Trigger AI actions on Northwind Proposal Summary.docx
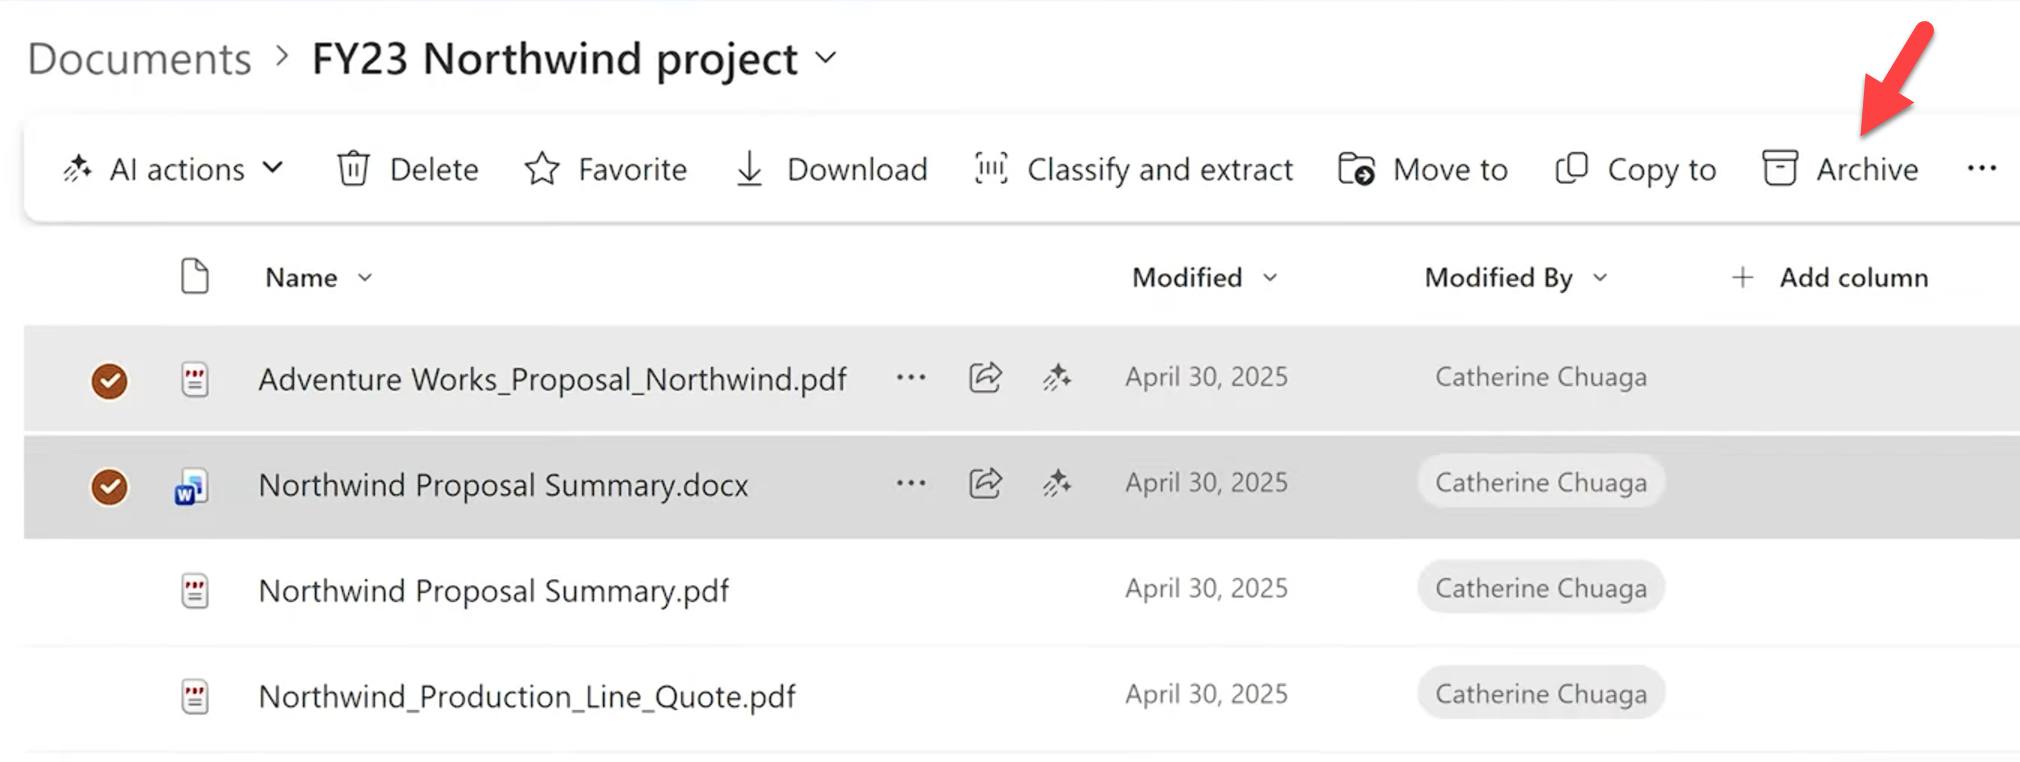Image resolution: width=2020 pixels, height=762 pixels. tap(1057, 483)
